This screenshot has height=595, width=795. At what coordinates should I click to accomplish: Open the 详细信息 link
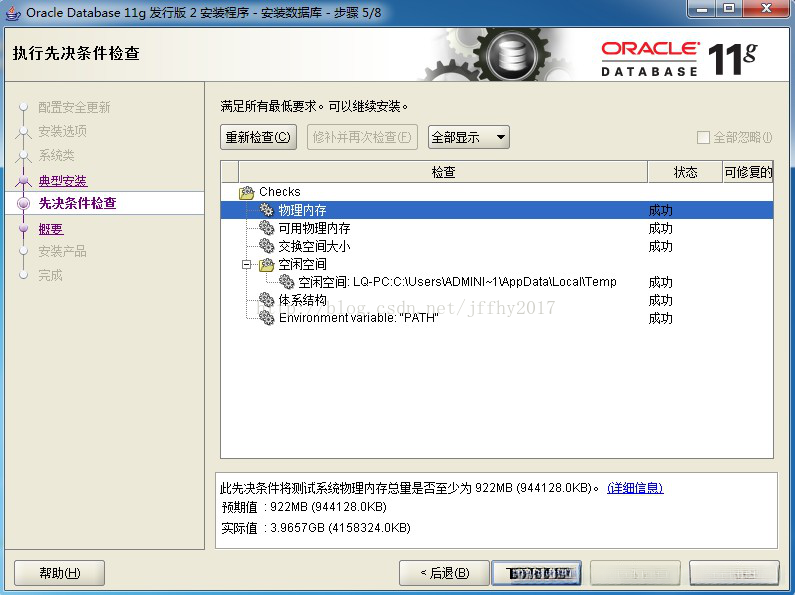click(x=635, y=488)
